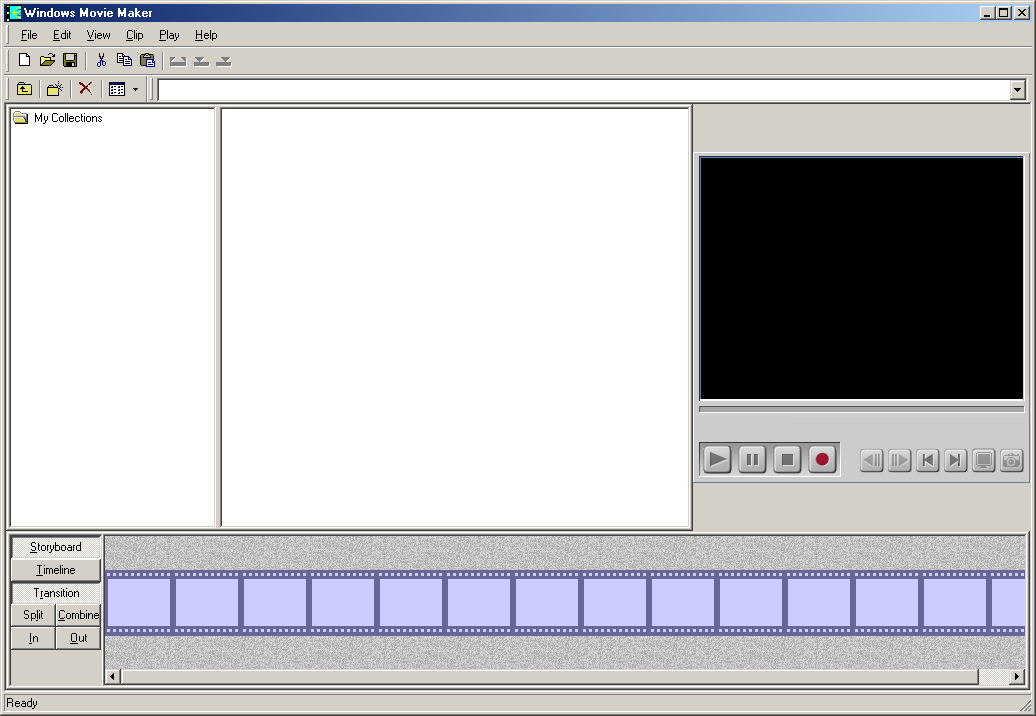Cut selection with the scissors icon
1036x716 pixels.
pyautogui.click(x=101, y=60)
